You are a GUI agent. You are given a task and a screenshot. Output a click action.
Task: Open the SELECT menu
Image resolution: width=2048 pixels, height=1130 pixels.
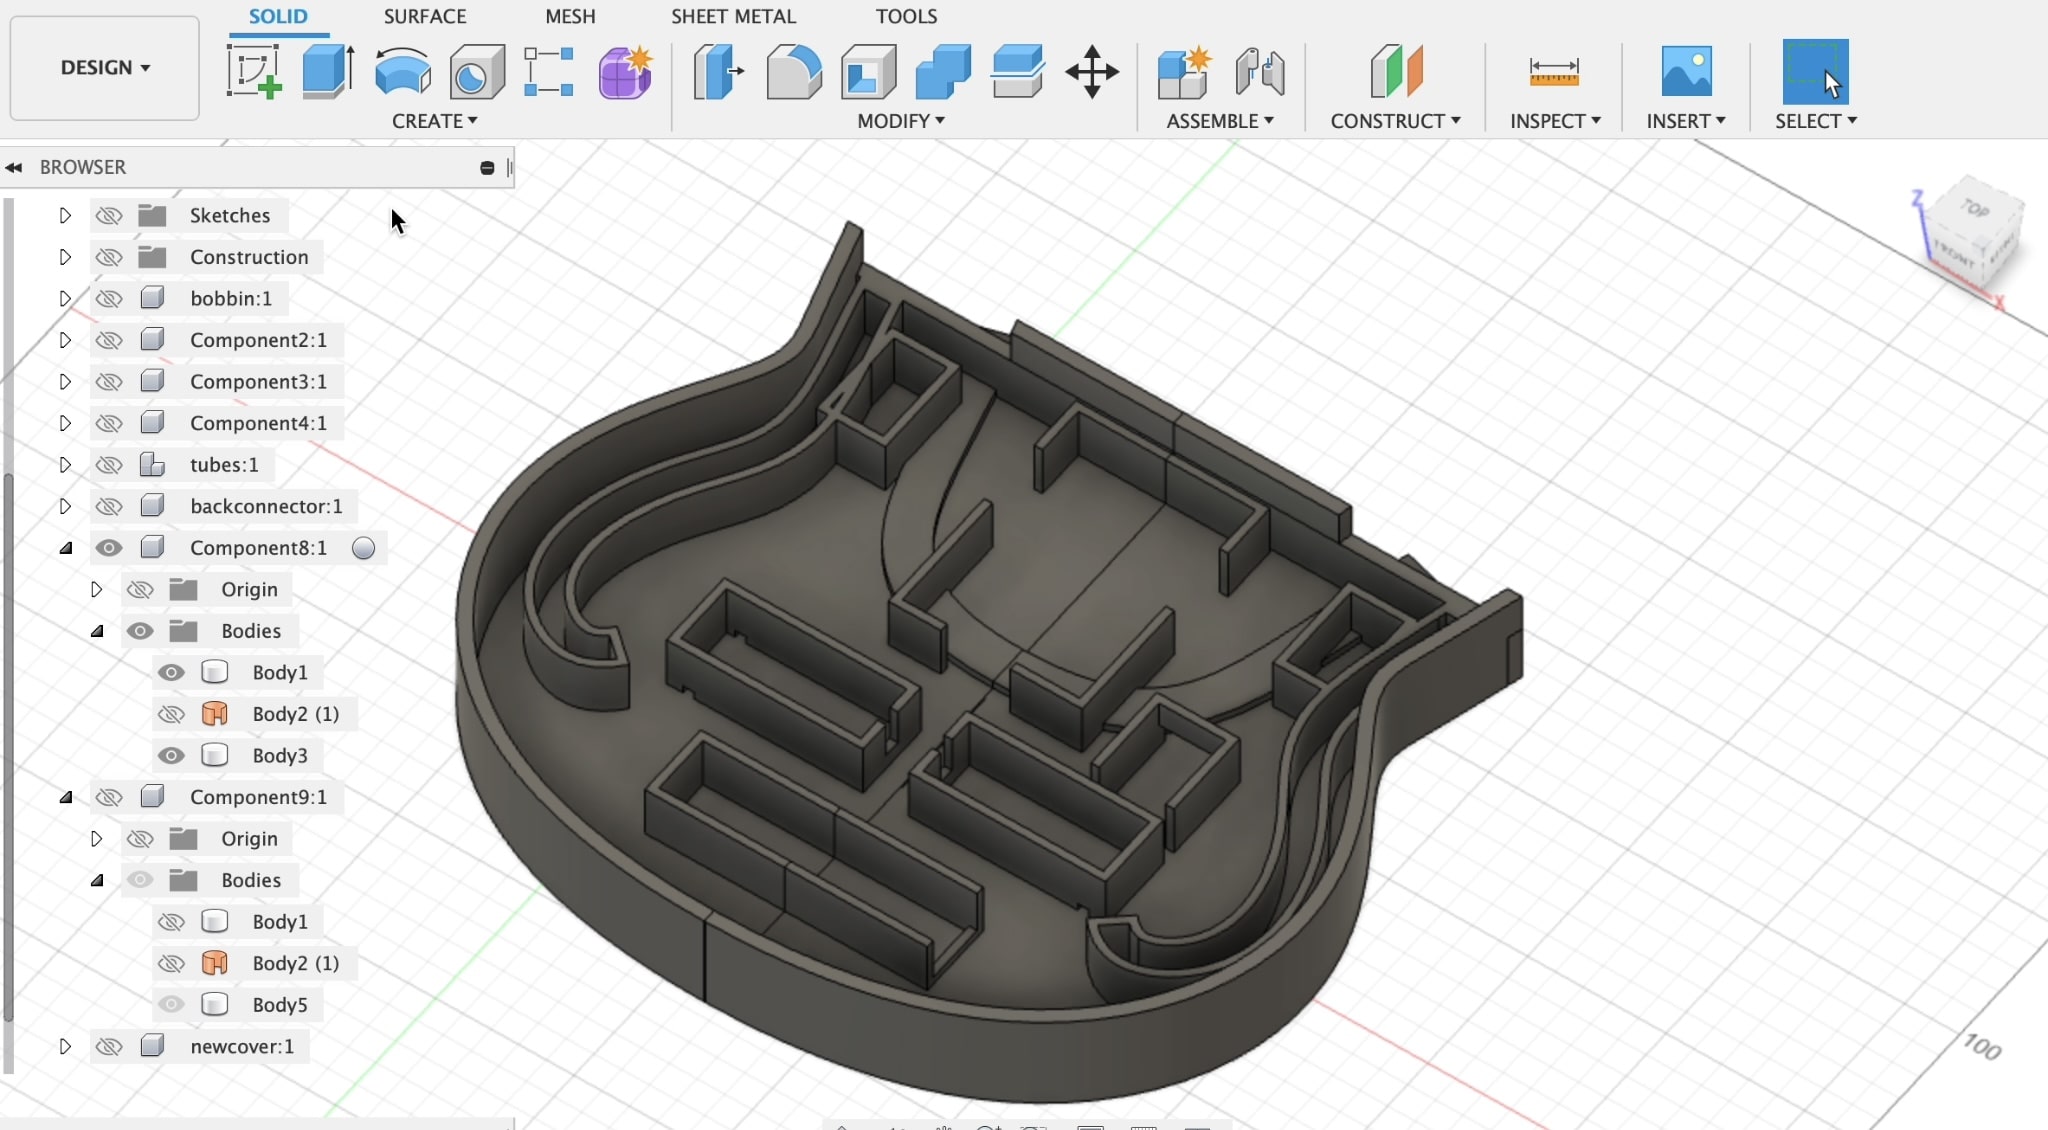tap(1816, 121)
